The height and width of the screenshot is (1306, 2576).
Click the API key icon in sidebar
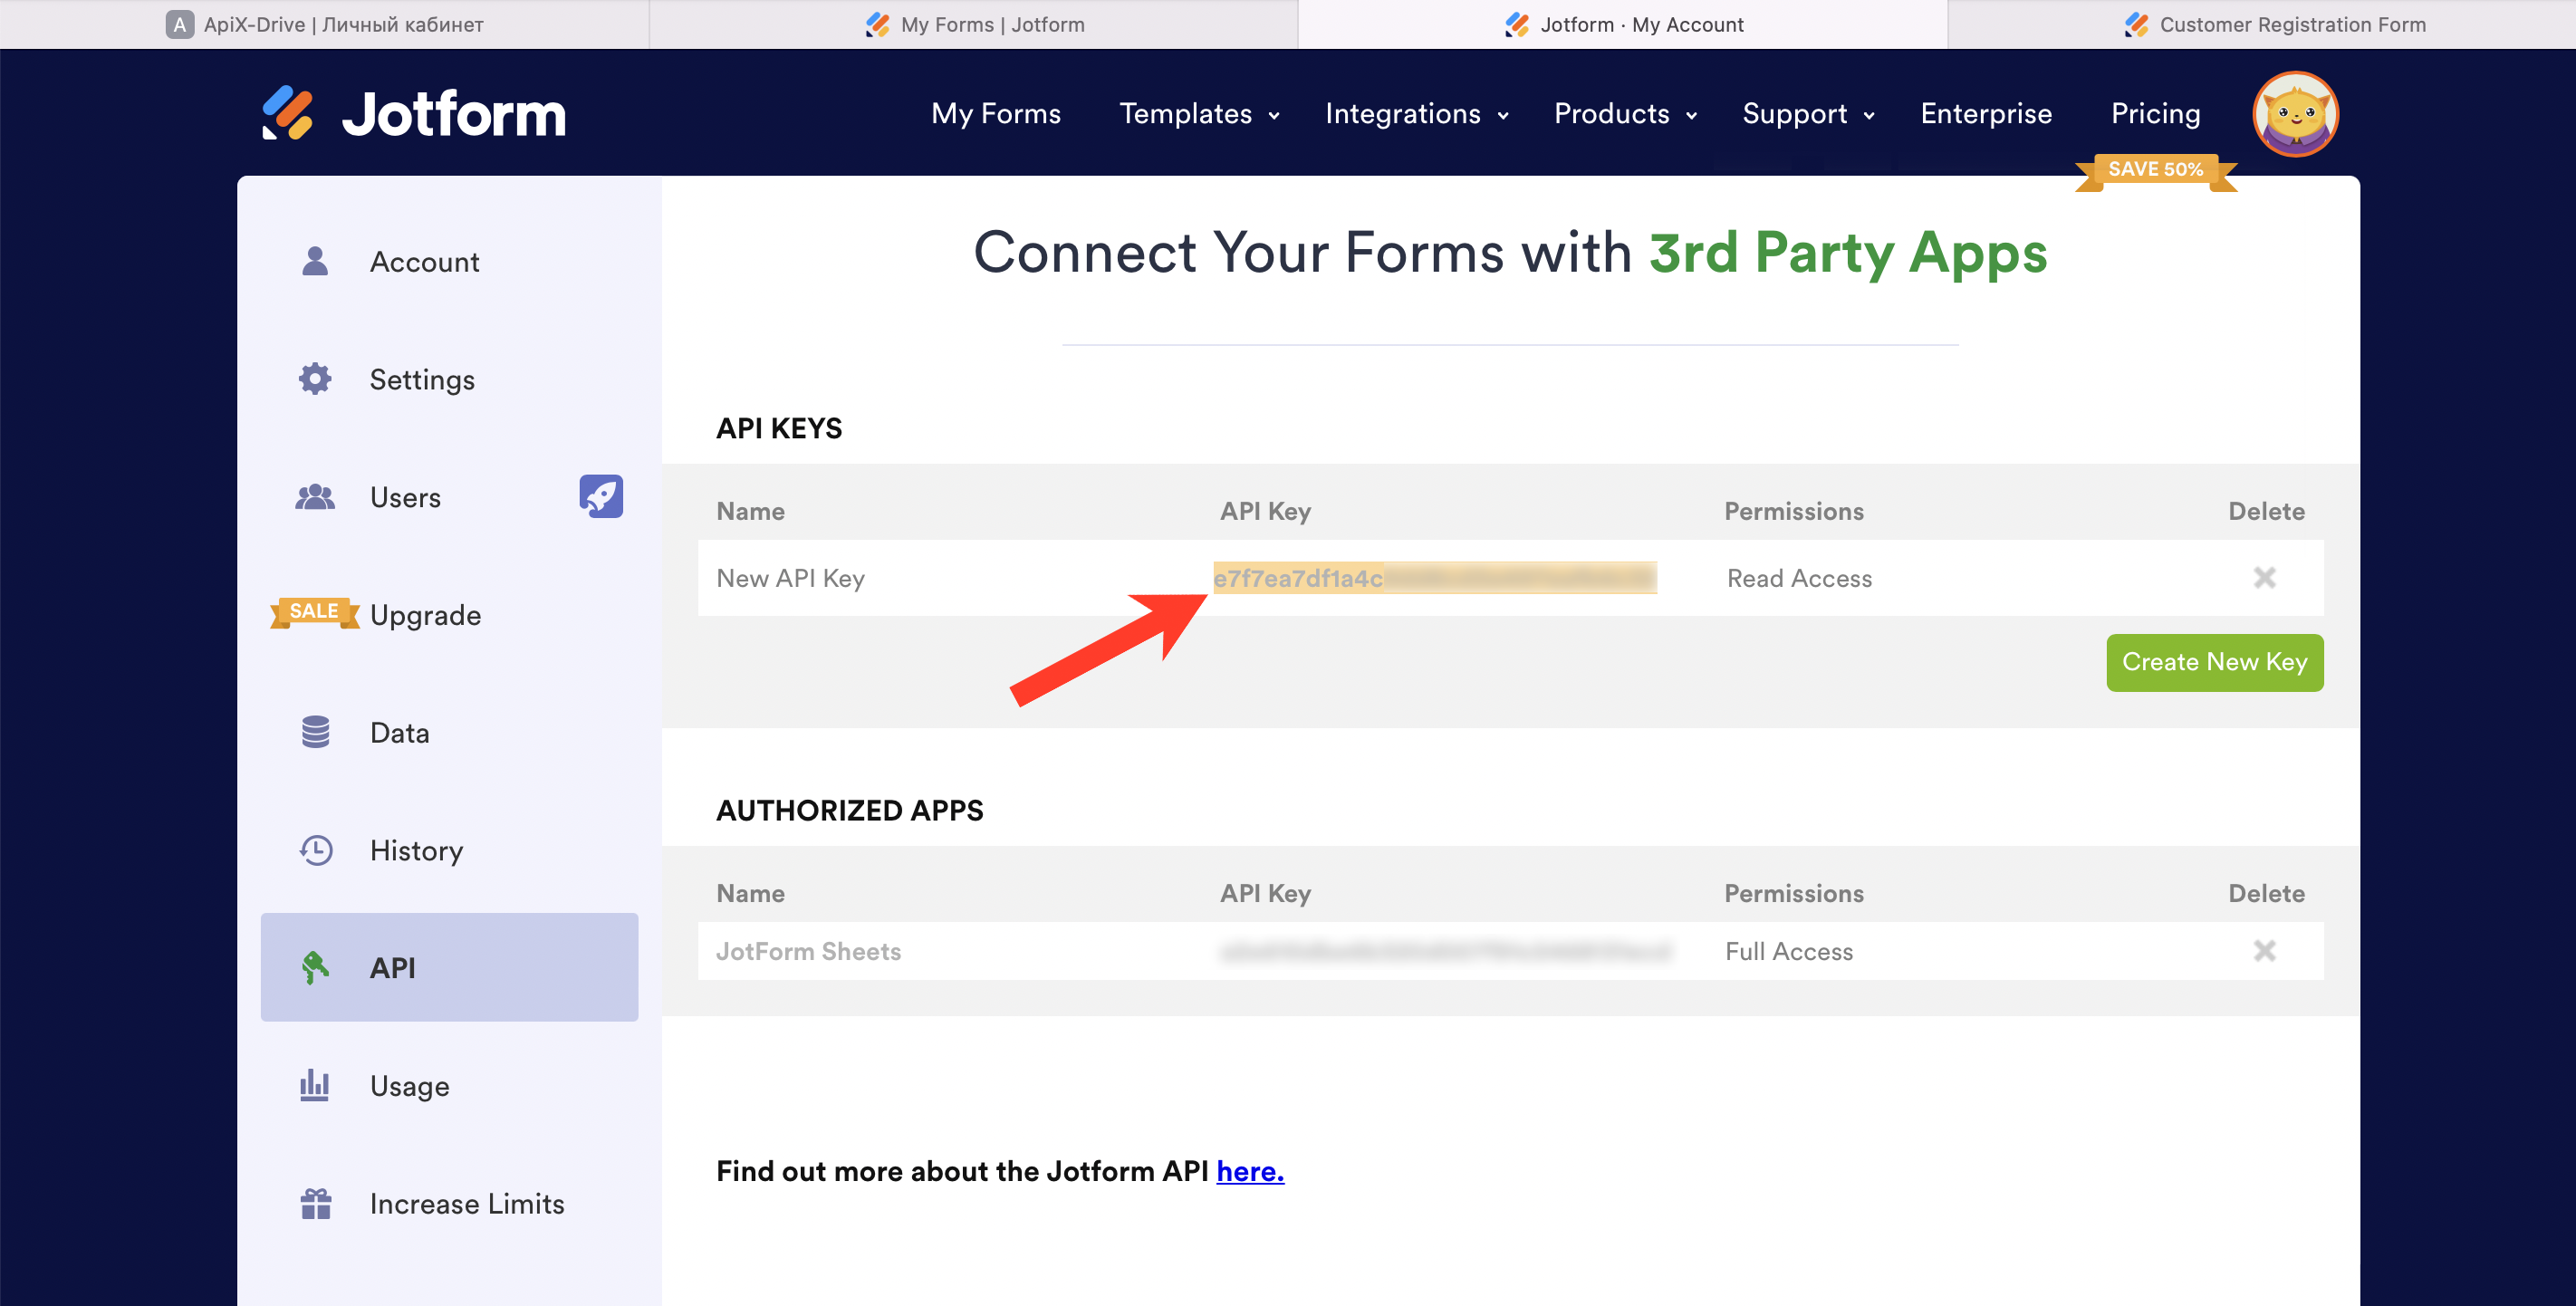point(315,967)
